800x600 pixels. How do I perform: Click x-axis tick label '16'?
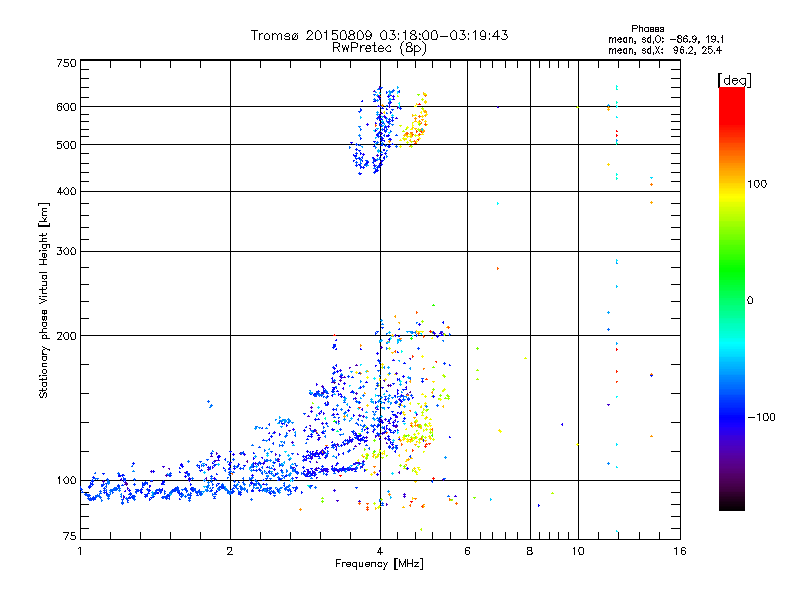680,551
